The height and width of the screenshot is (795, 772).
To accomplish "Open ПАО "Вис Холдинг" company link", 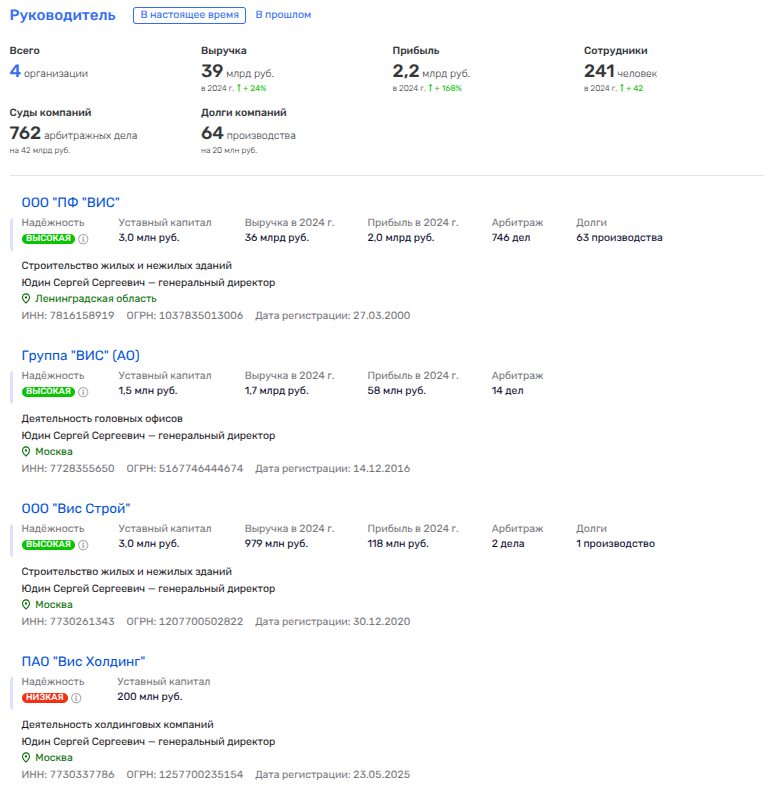I will [84, 661].
